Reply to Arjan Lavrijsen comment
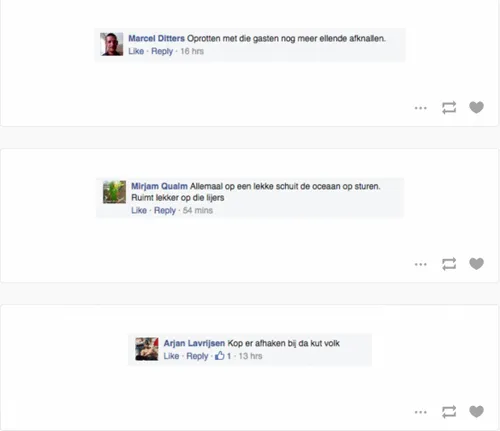 point(197,356)
